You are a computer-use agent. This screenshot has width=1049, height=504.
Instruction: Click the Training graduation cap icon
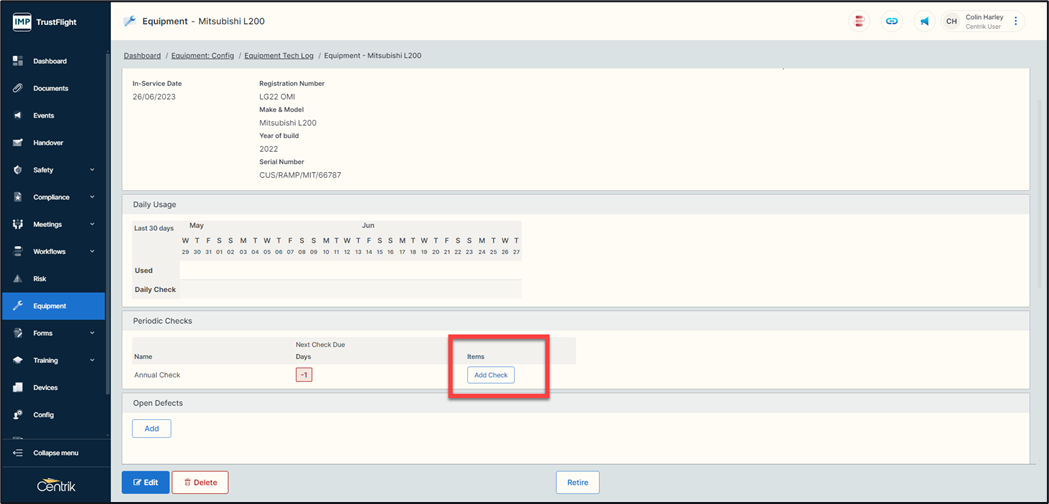click(18, 360)
